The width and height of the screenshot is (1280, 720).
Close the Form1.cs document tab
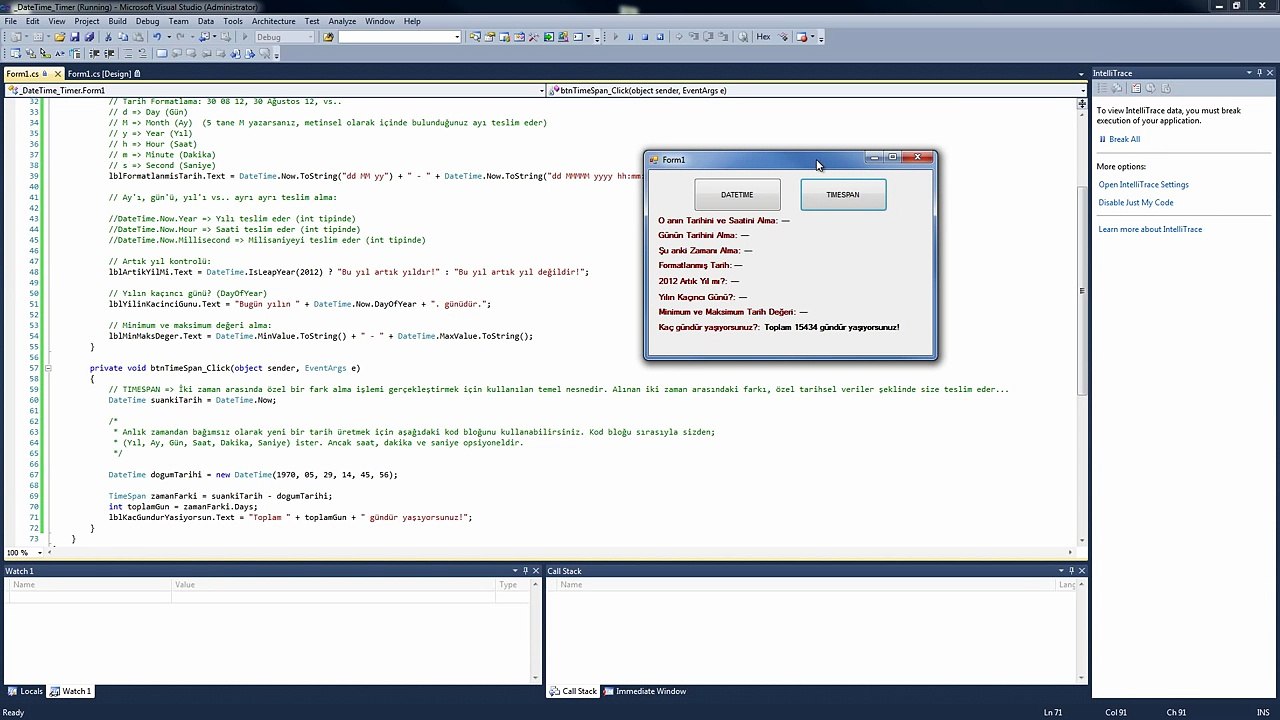tap(58, 74)
